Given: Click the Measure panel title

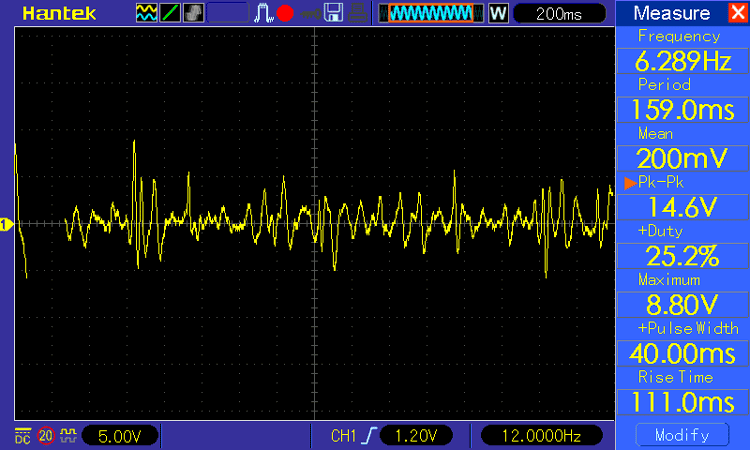Looking at the screenshot, I should [x=672, y=13].
